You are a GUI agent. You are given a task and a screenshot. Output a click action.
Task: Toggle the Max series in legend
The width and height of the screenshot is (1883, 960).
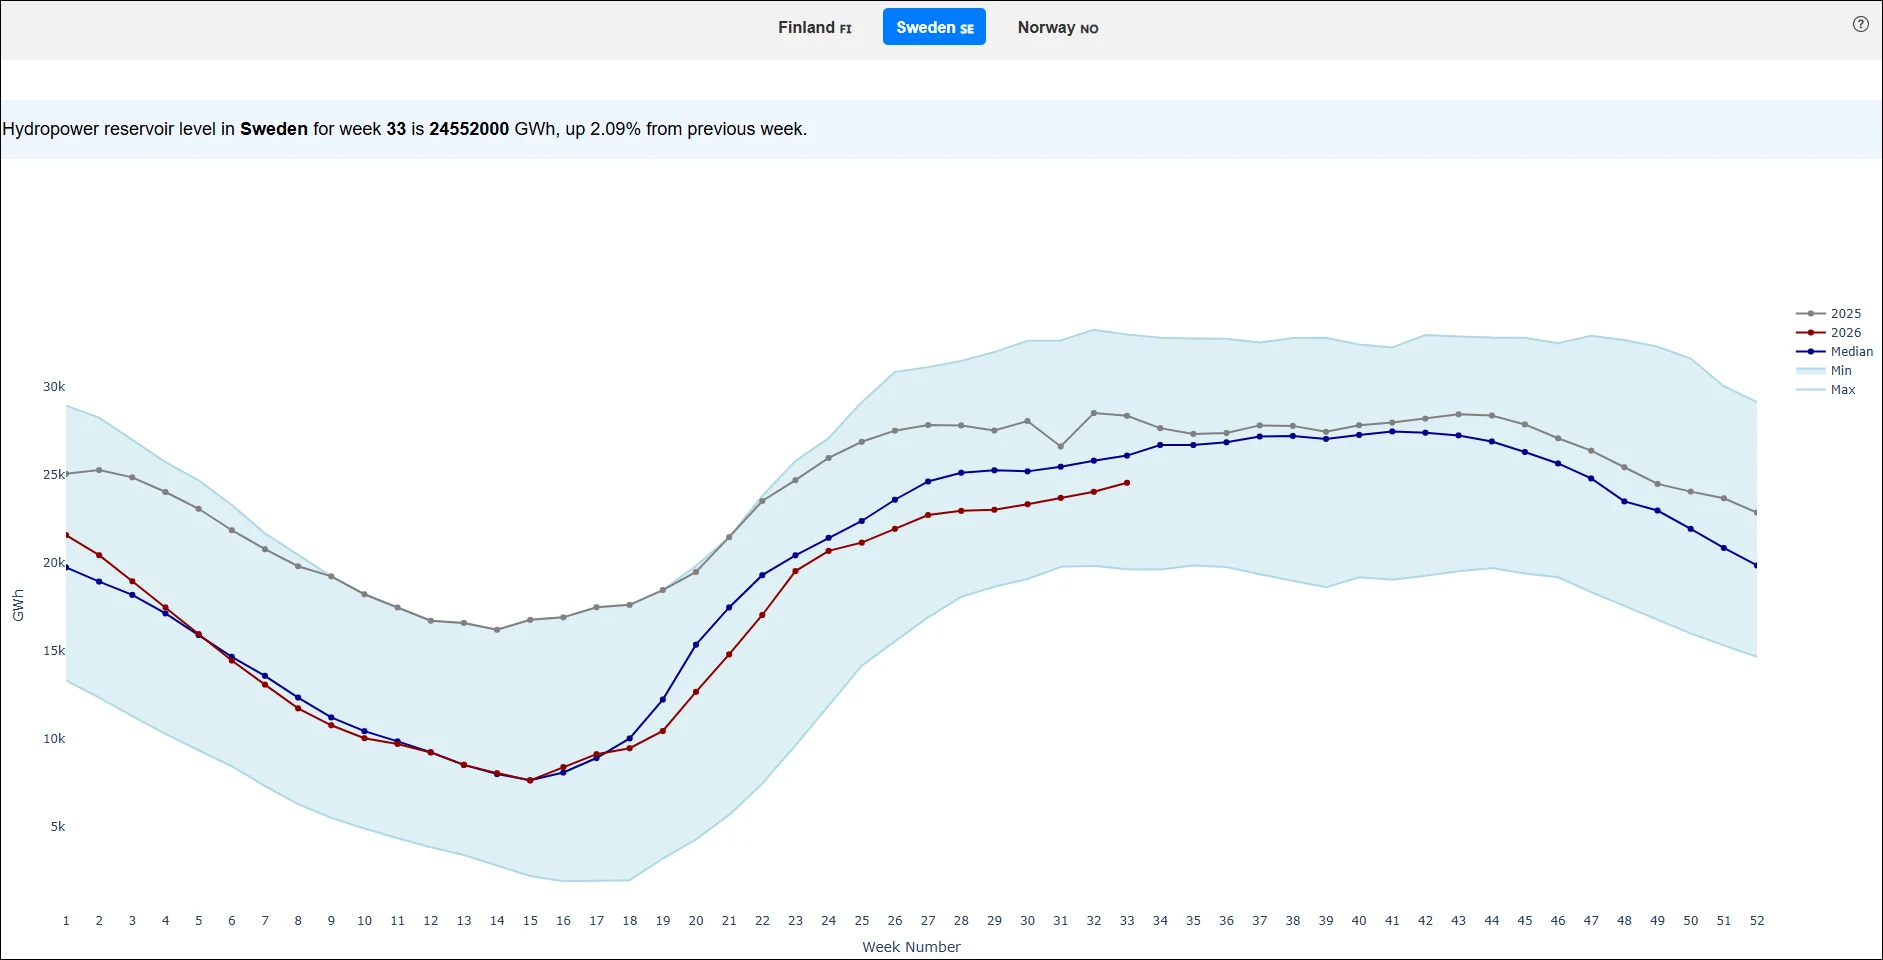pyautogui.click(x=1826, y=389)
